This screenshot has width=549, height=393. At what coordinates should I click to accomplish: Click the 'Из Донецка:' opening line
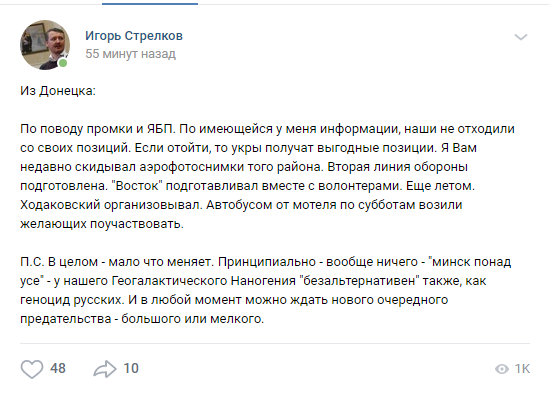click(58, 91)
